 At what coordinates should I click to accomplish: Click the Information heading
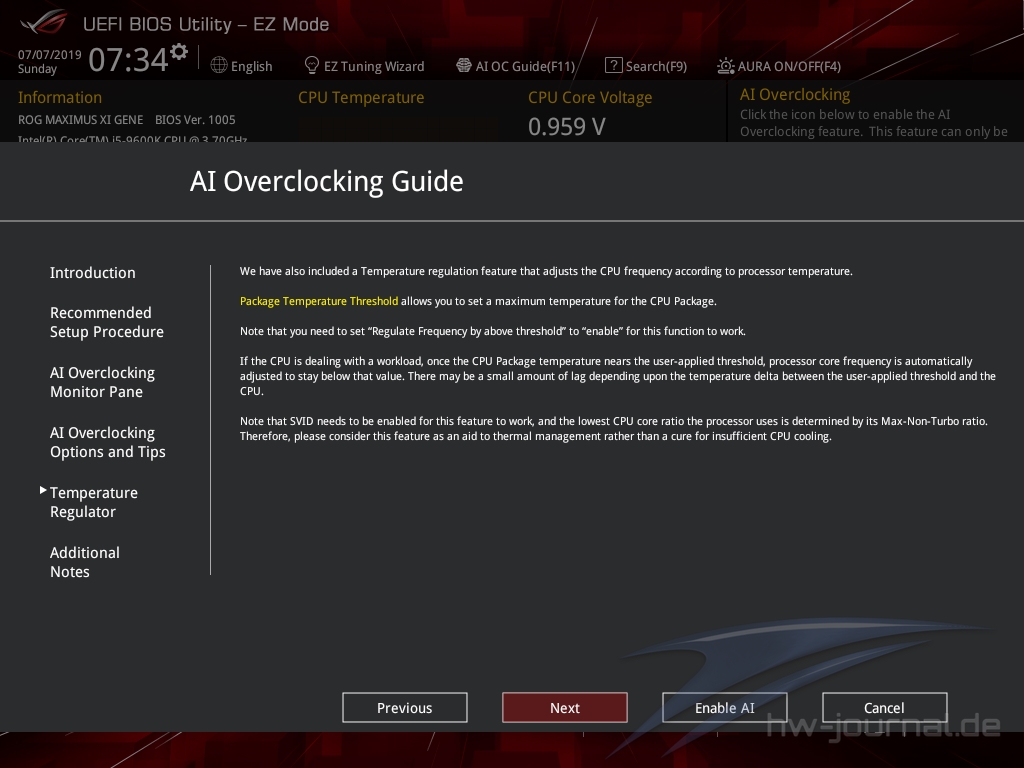60,97
